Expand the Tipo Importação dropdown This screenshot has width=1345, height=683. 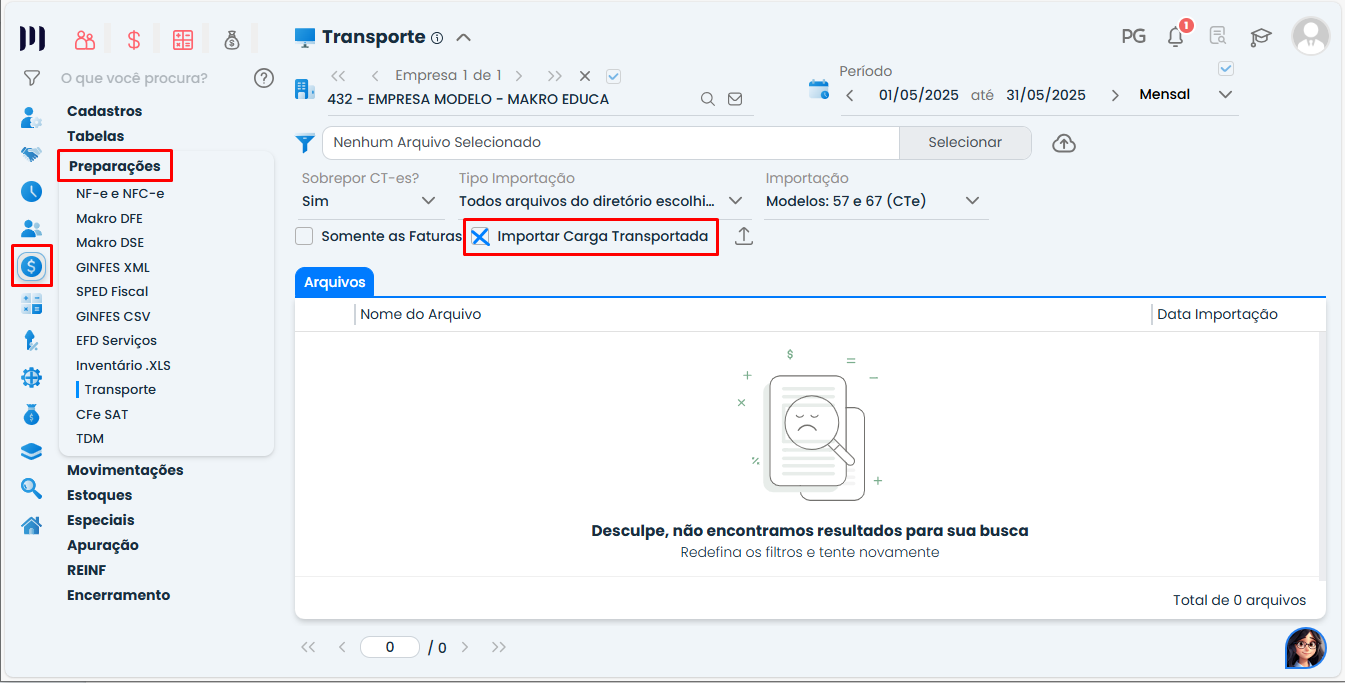602,201
